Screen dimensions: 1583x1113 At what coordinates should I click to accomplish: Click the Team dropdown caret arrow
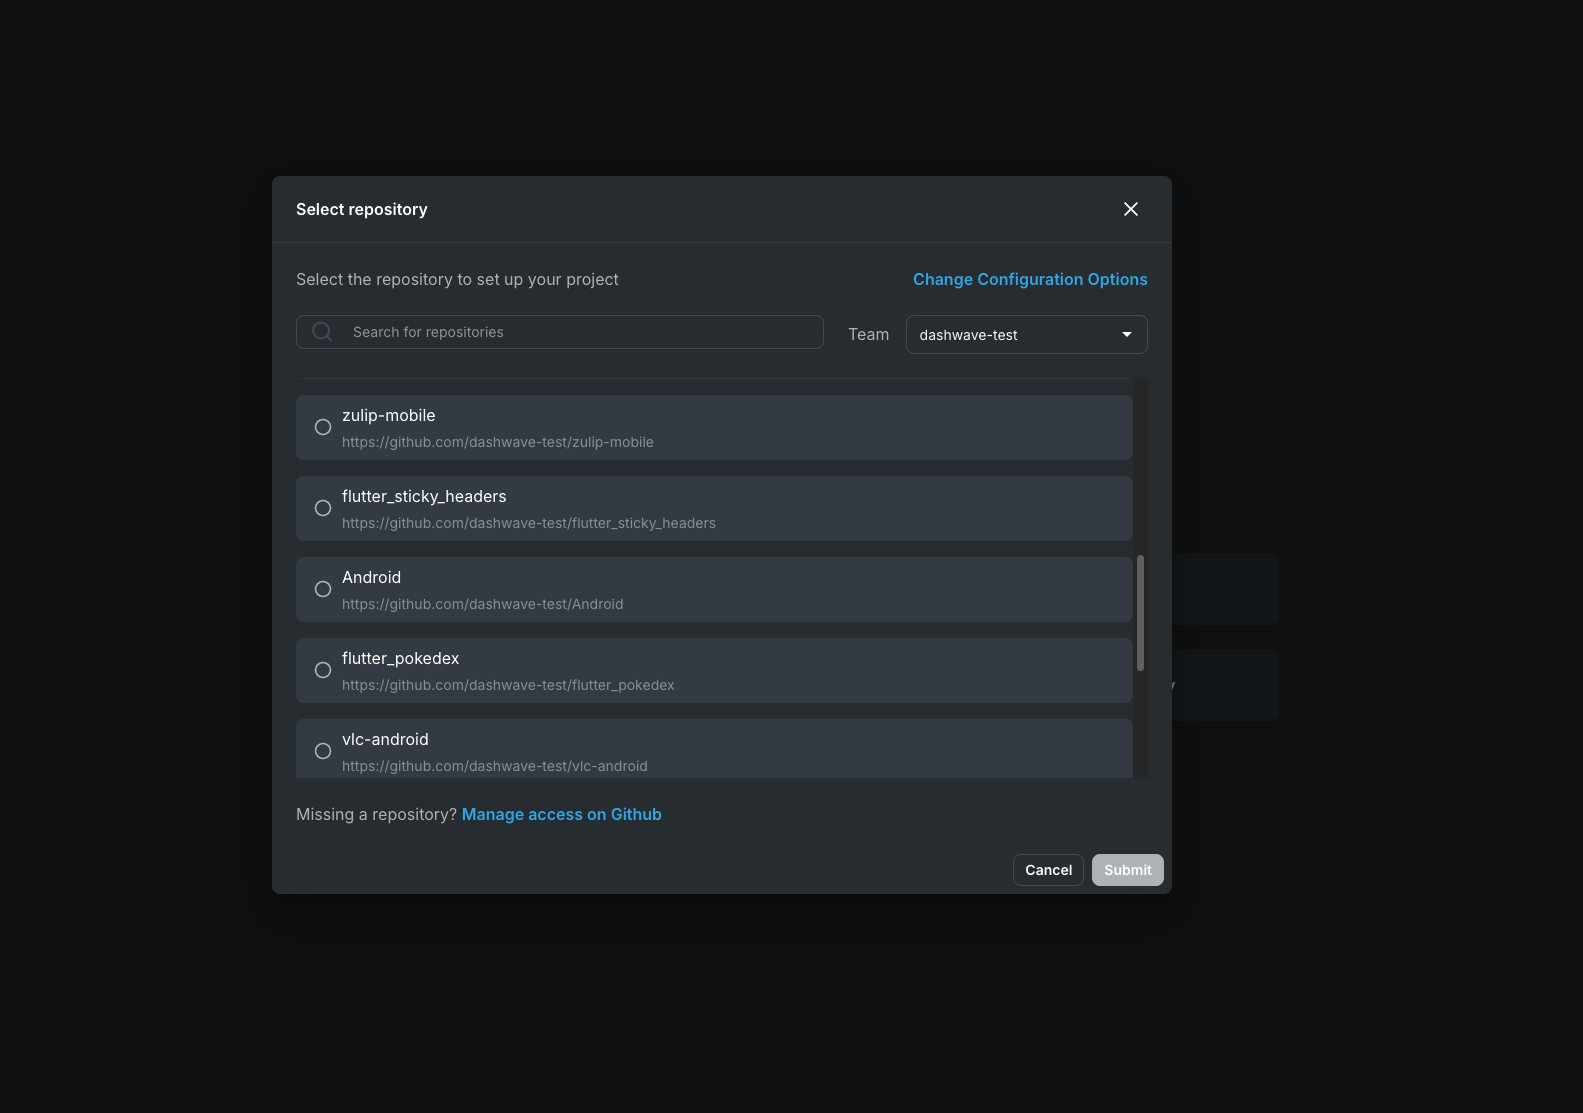tap(1127, 335)
